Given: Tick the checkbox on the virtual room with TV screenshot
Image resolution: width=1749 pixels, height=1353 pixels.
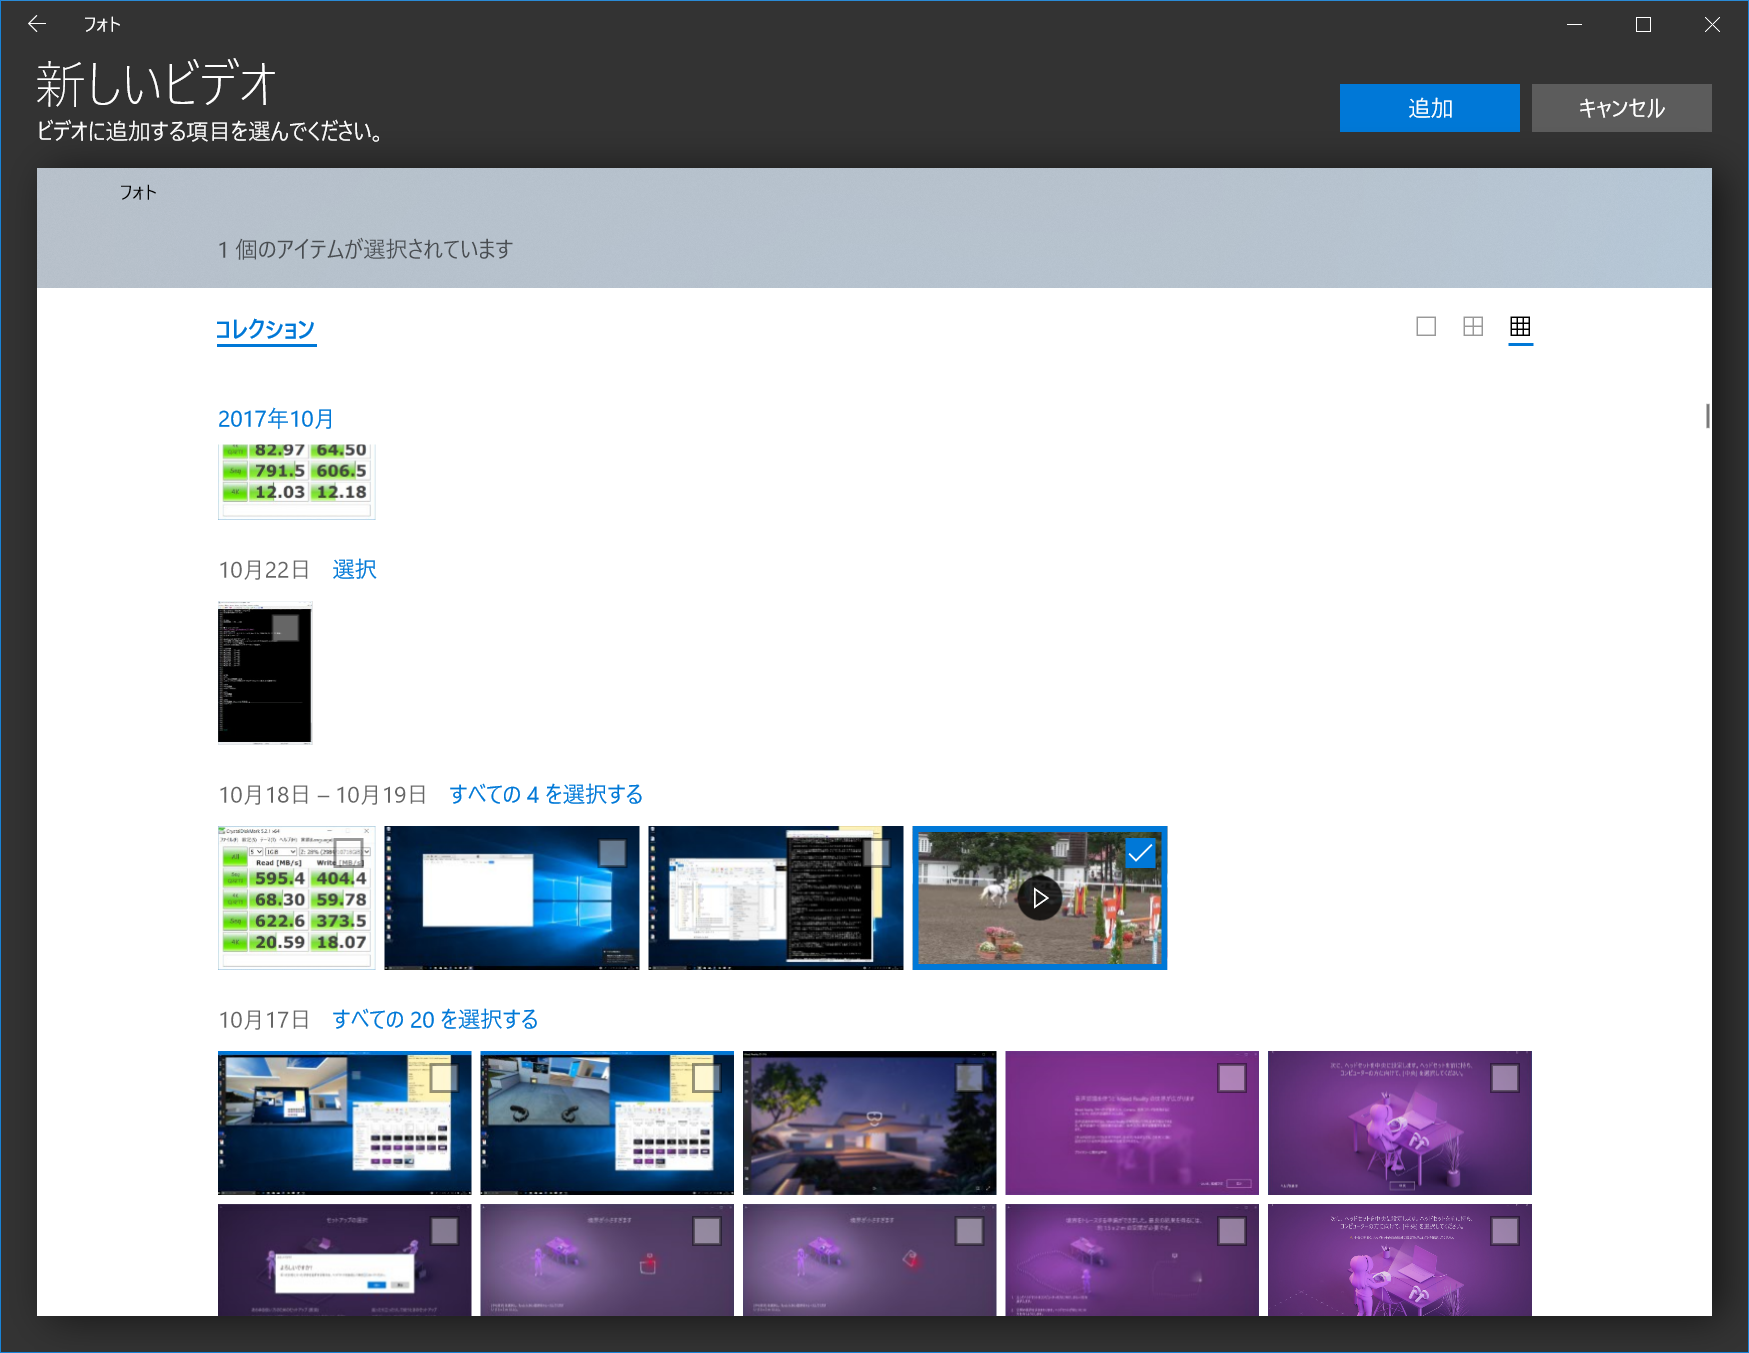Looking at the screenshot, I should tap(444, 1077).
